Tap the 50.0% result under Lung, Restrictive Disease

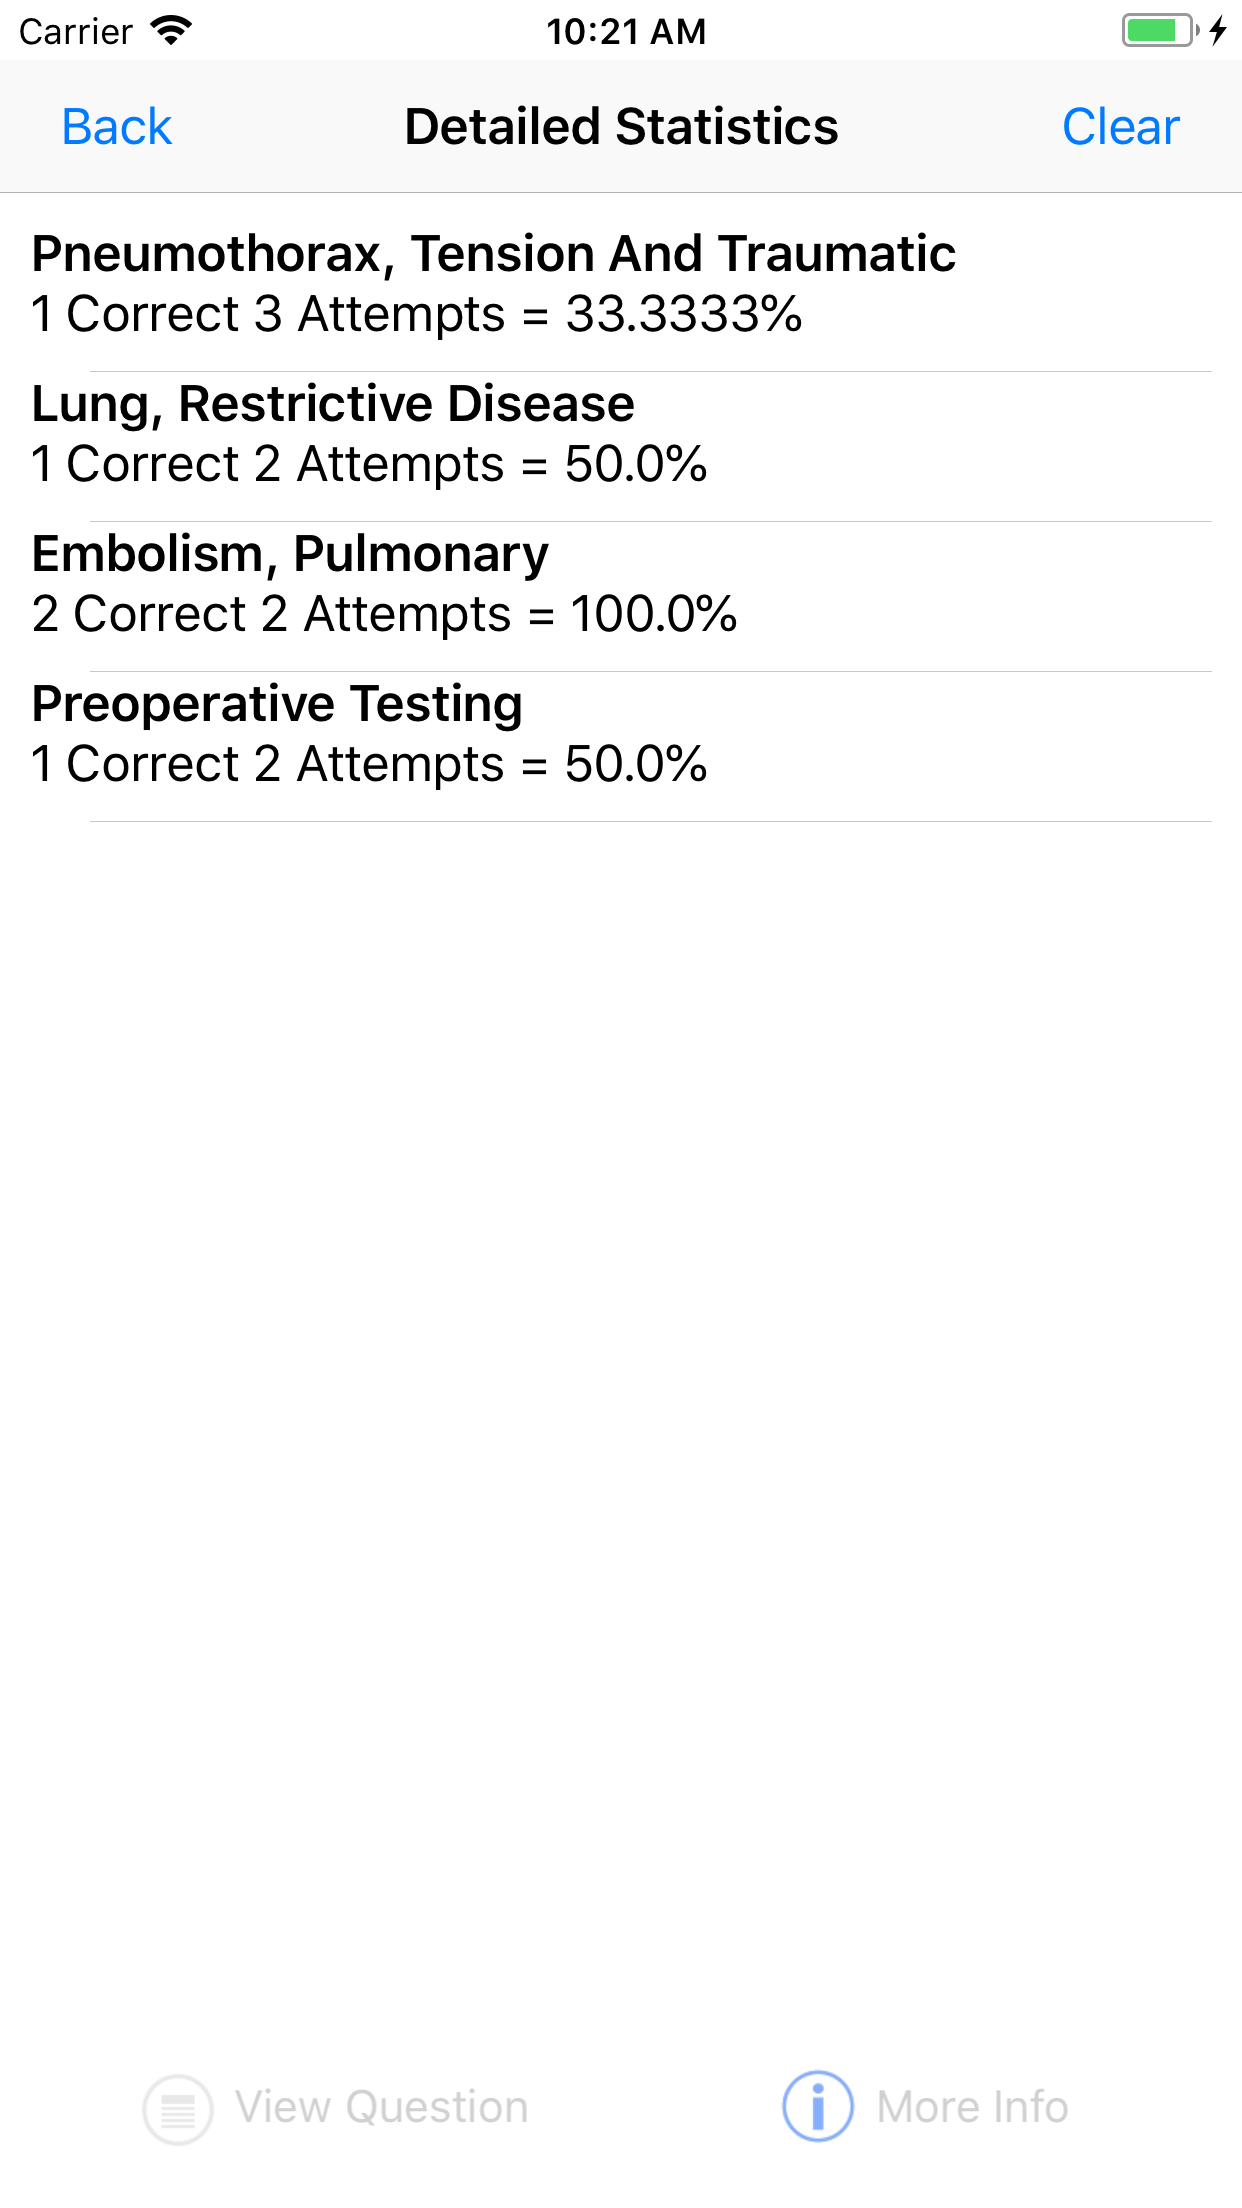coord(369,464)
